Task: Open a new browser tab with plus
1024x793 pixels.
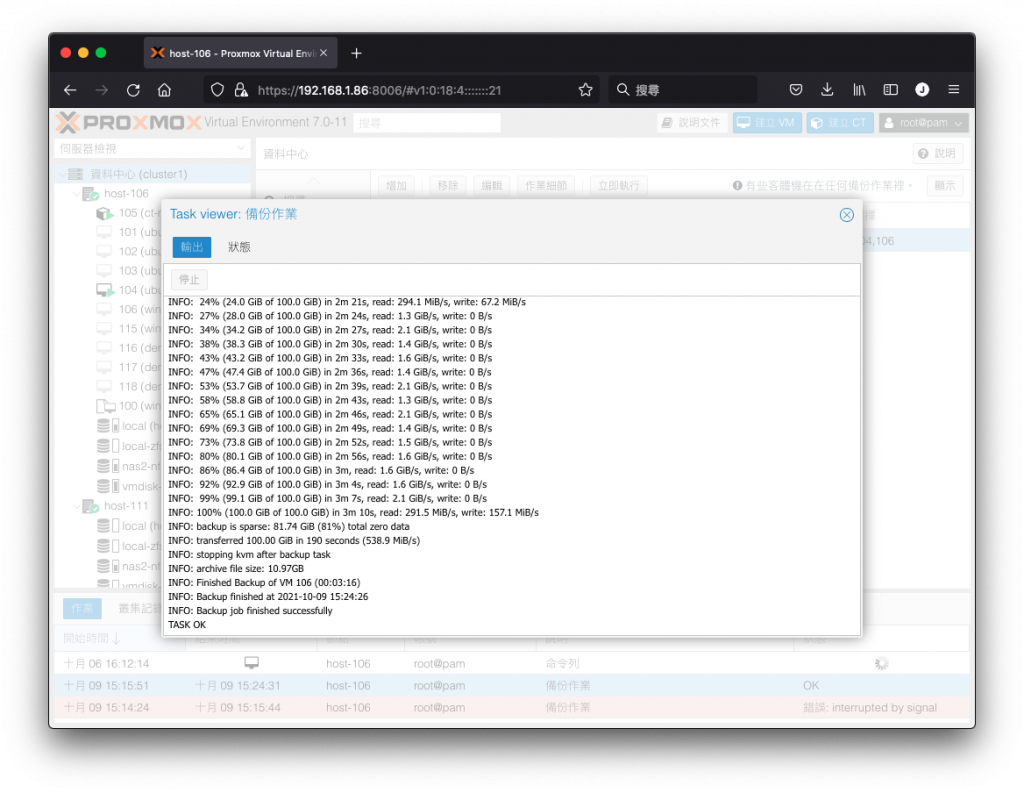Action: [x=356, y=54]
